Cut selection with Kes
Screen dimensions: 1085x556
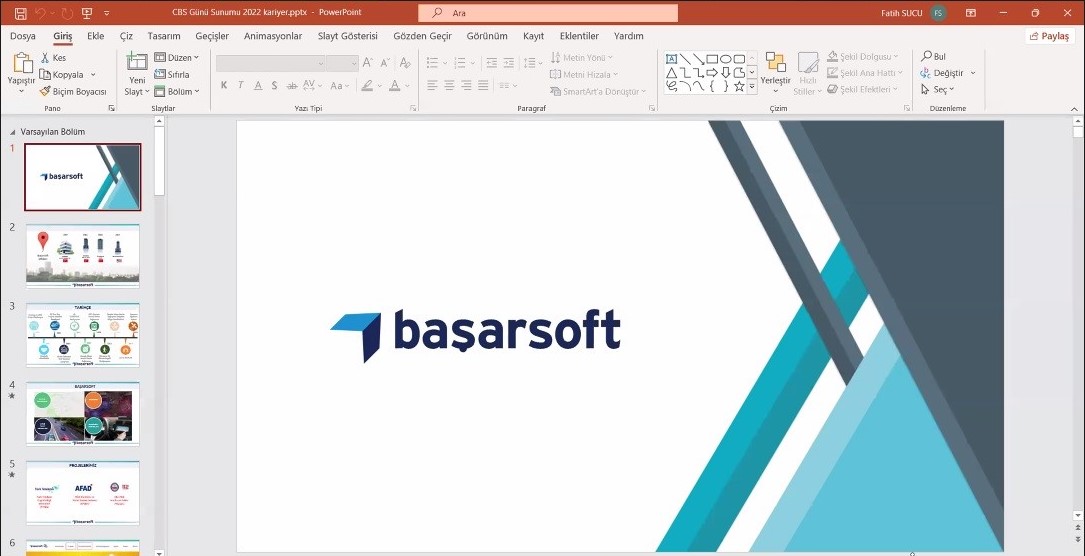pos(53,58)
